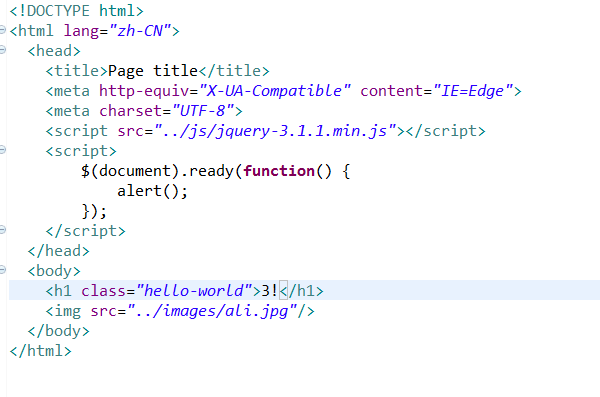Screen dimensions: 600x397
Task: Click the $(document).ready call
Action: (161, 171)
